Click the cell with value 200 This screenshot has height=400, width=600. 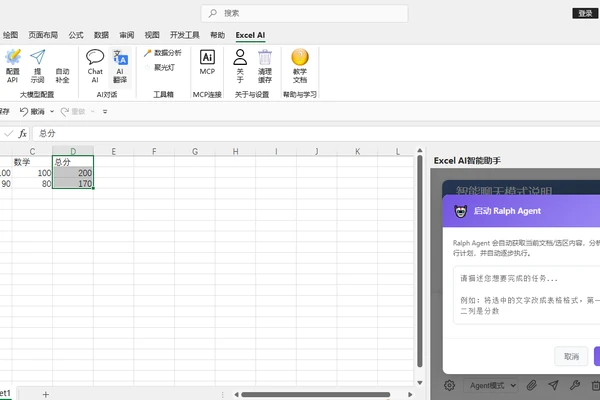click(73, 173)
